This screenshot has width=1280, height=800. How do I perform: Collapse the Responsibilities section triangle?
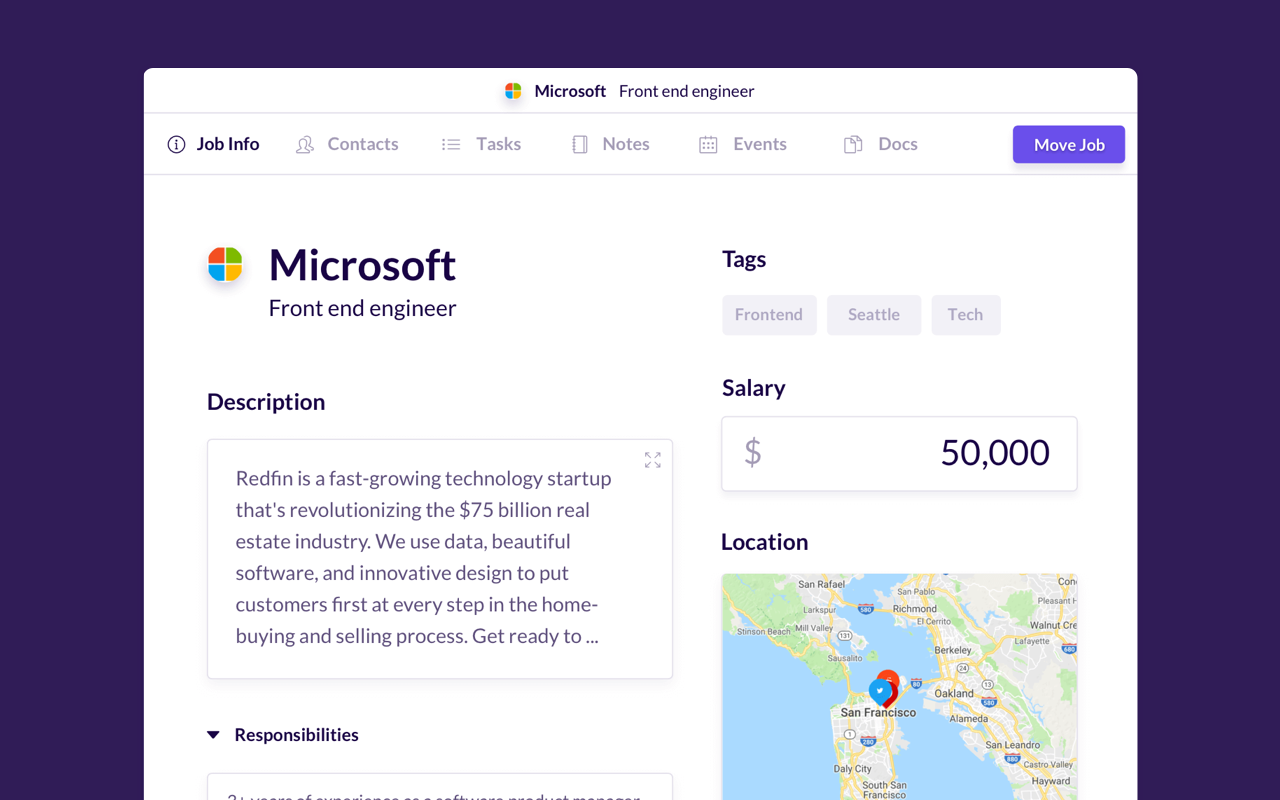[213, 735]
